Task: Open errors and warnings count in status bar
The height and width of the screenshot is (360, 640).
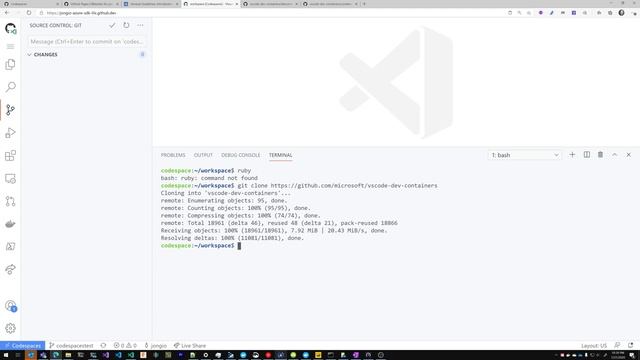Action: [125, 346]
